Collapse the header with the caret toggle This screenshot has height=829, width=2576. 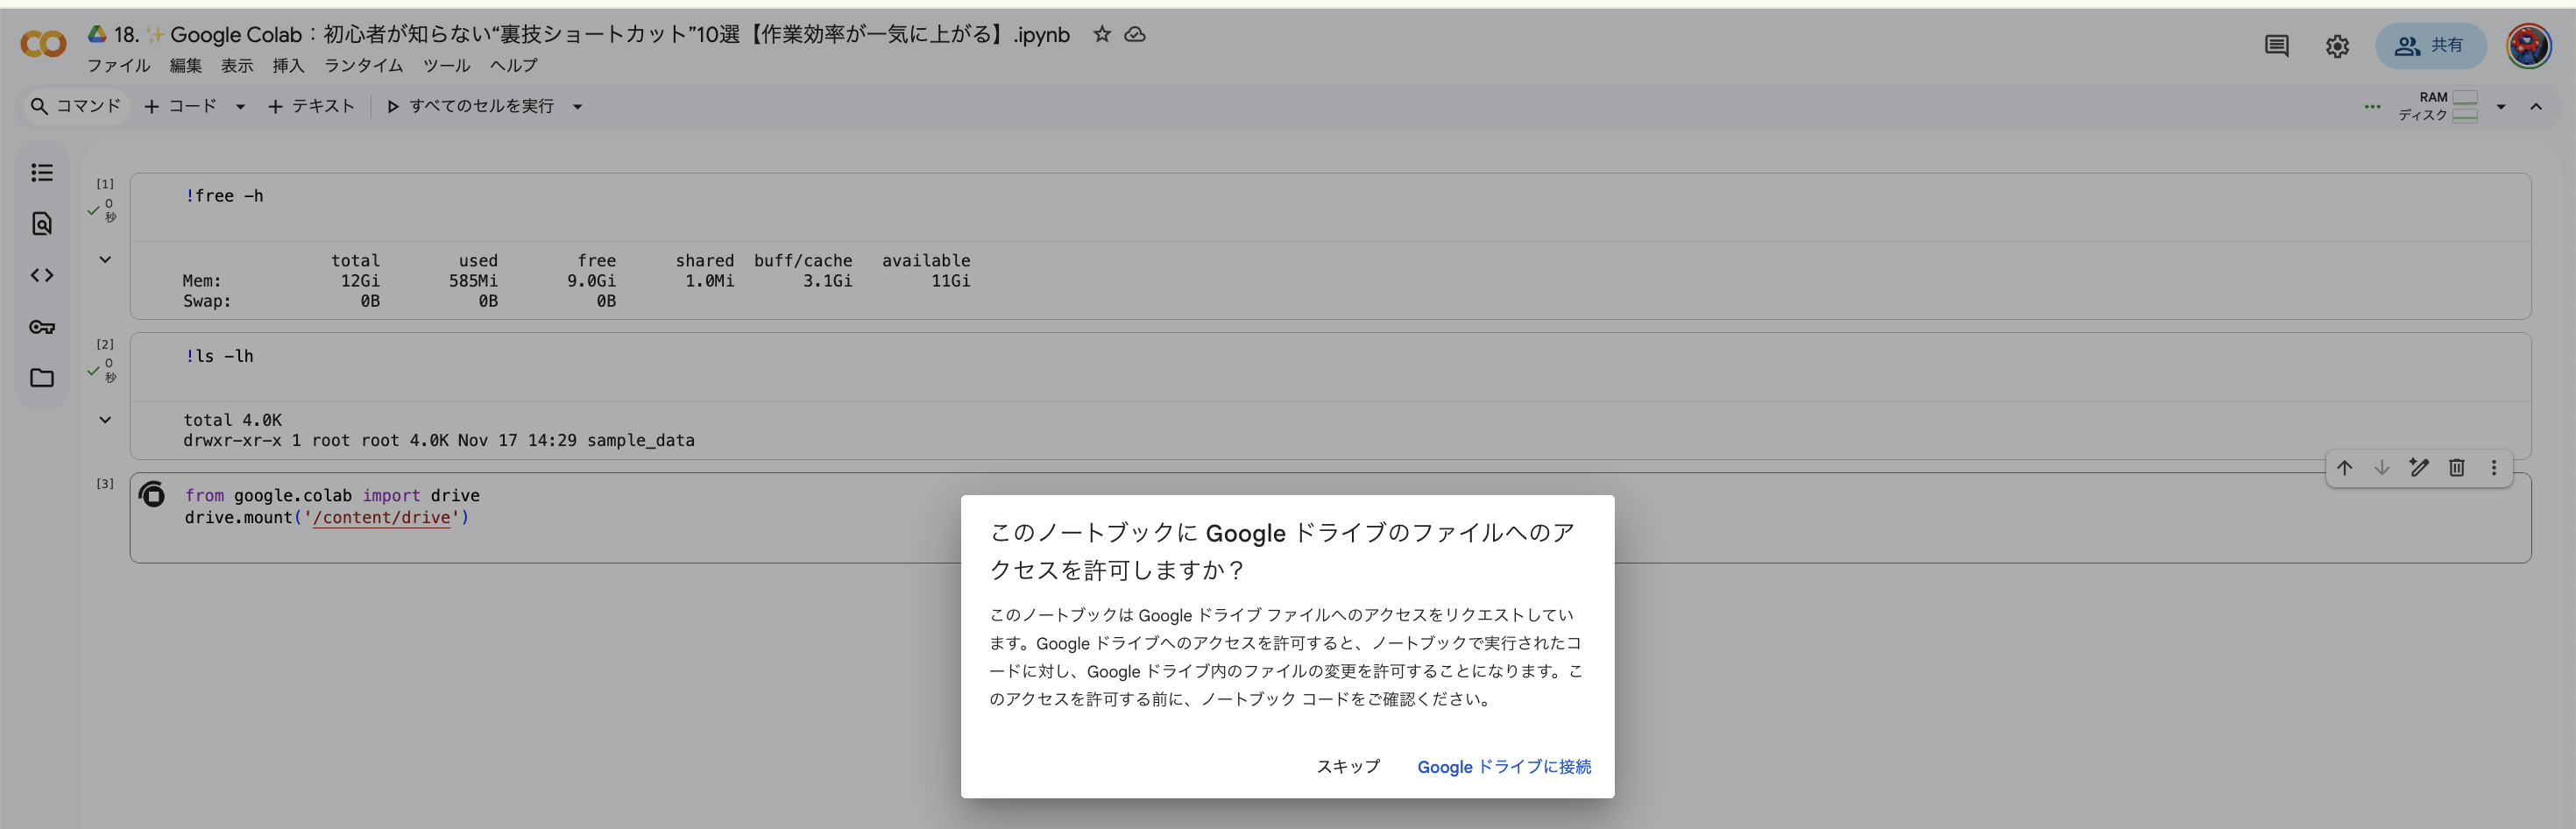pyautogui.click(x=2538, y=106)
